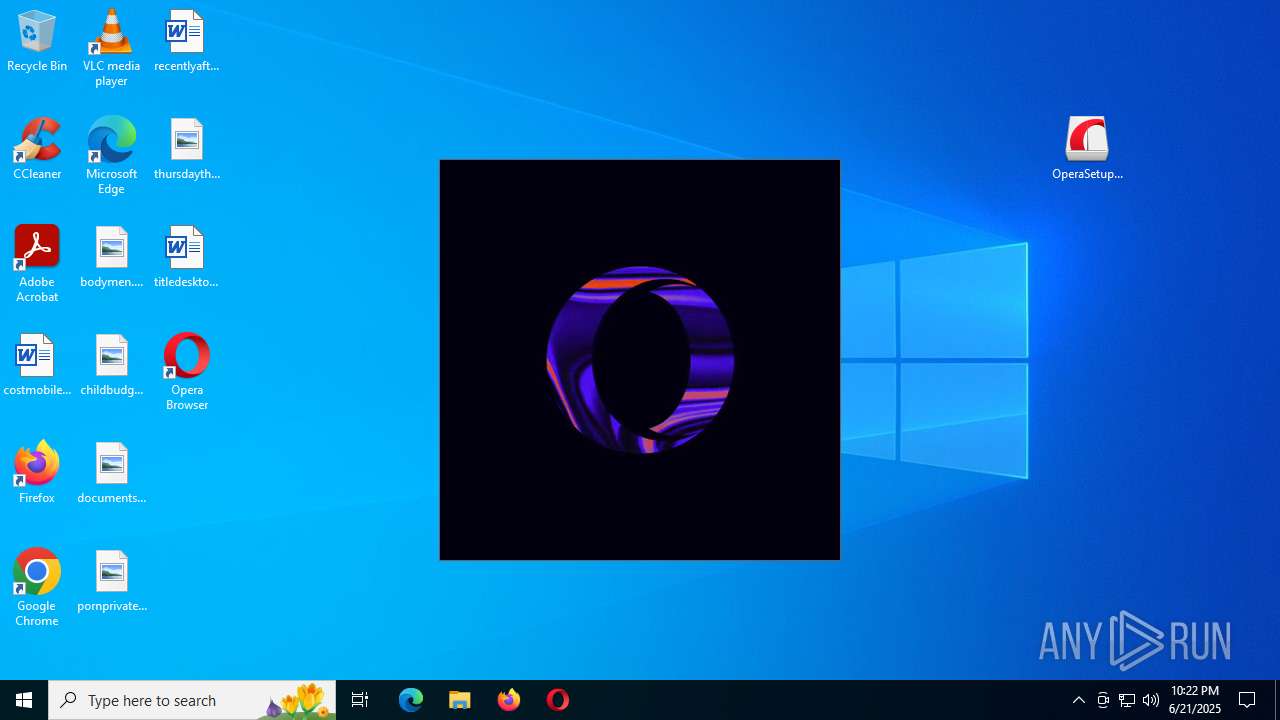The width and height of the screenshot is (1280, 720).
Task: Select the recentlyaft... Word document icon
Action: click(x=186, y=42)
